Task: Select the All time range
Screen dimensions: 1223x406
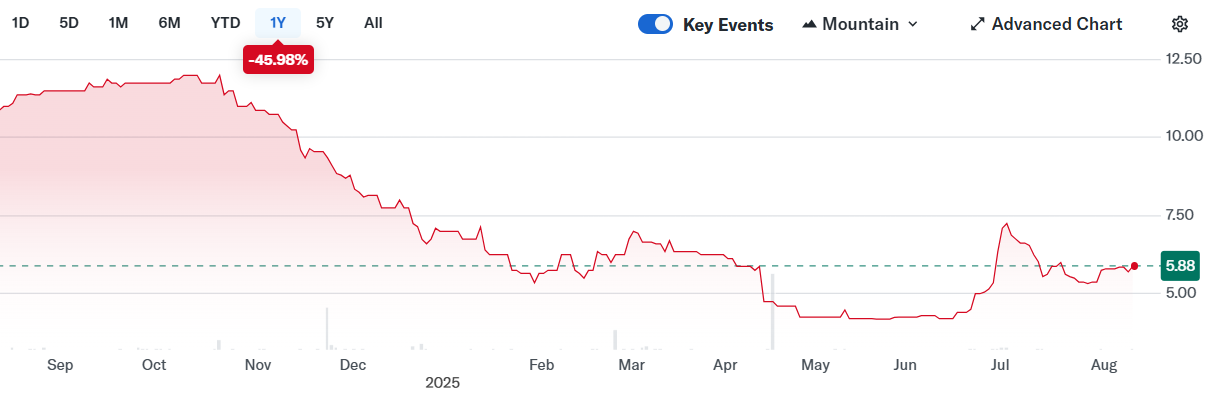Action: click(373, 22)
